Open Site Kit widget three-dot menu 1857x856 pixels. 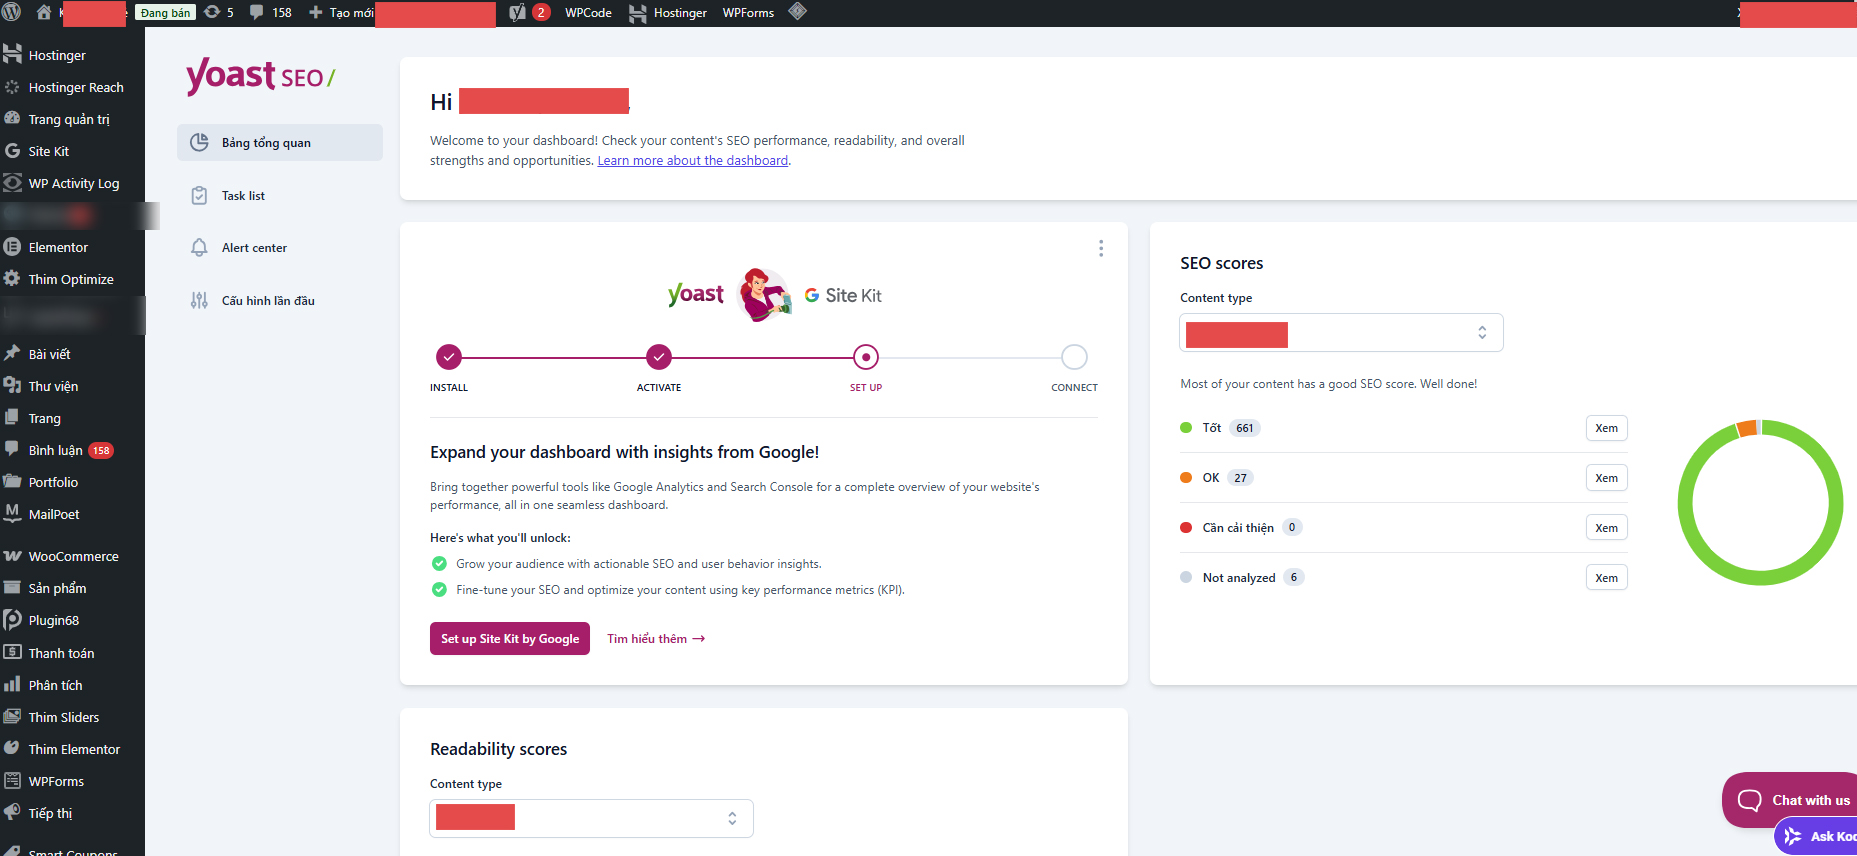pos(1101,248)
